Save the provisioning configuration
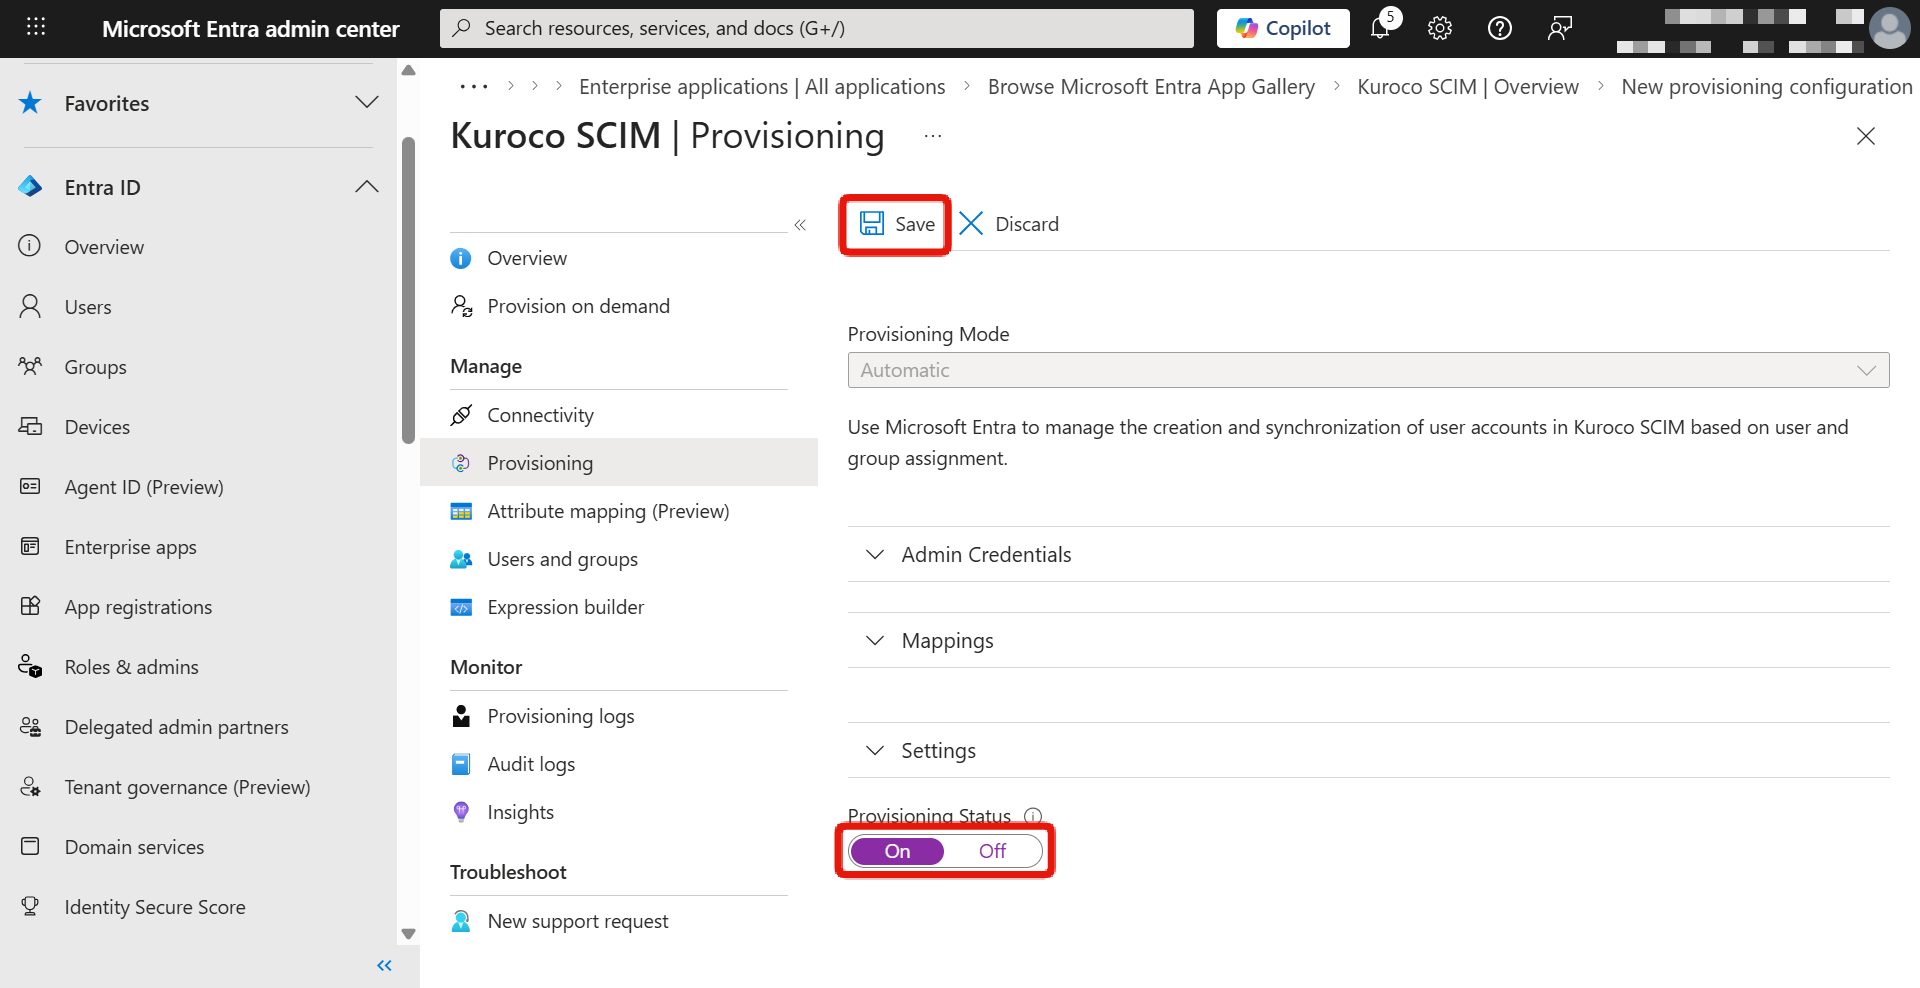 897,224
